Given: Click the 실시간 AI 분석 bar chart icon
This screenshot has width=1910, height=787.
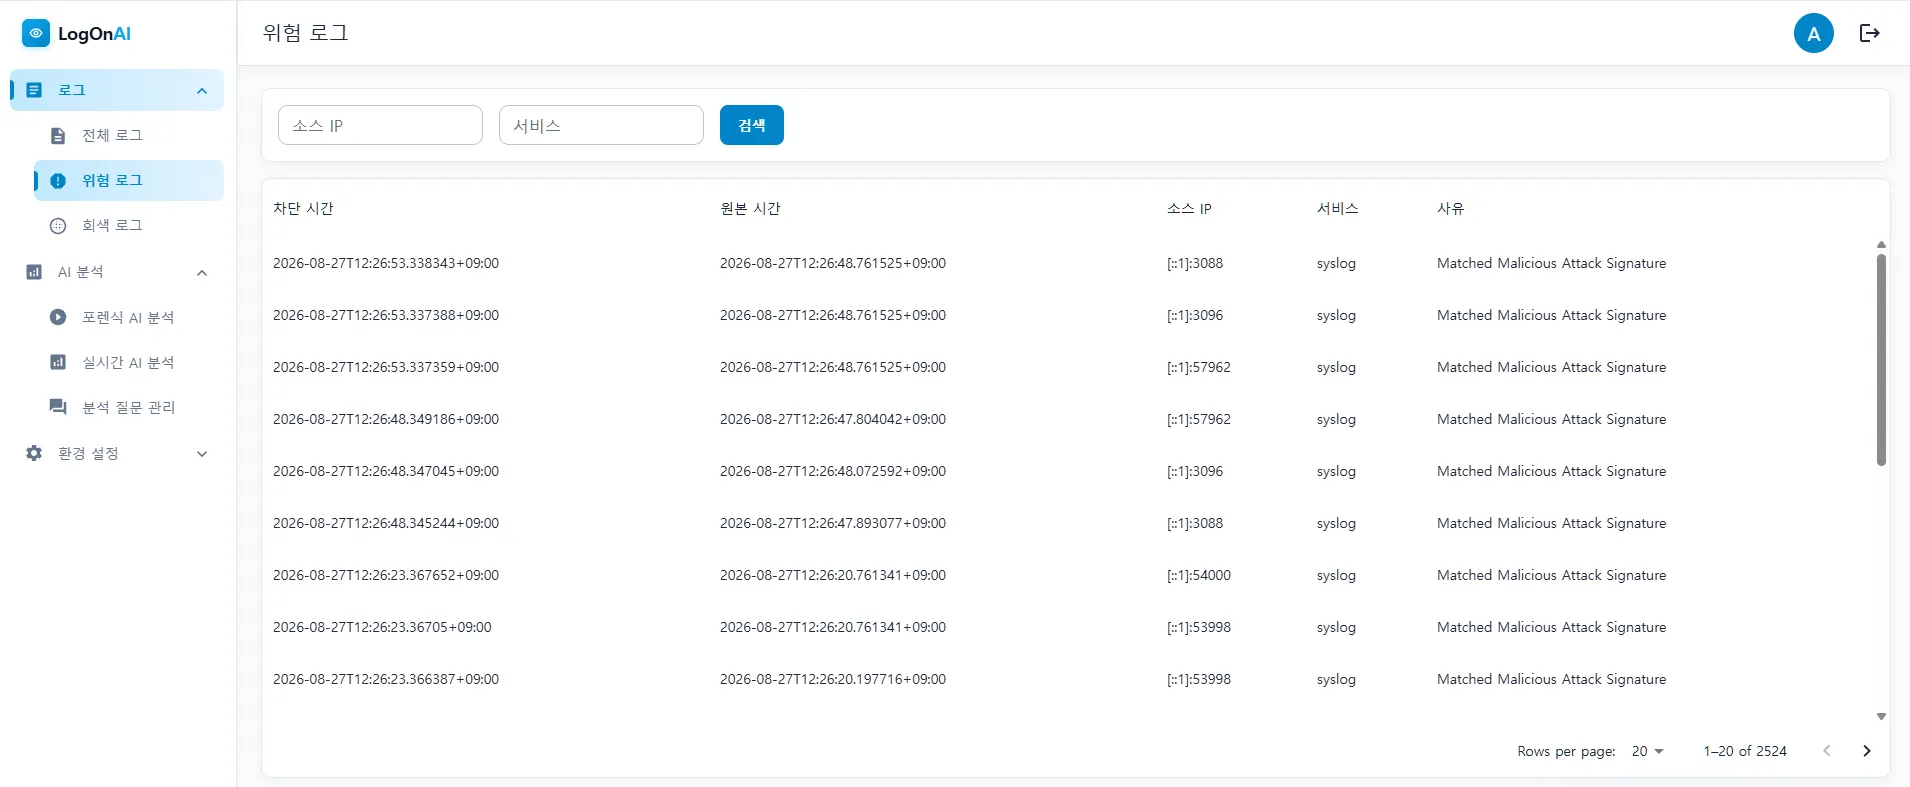Looking at the screenshot, I should (58, 362).
